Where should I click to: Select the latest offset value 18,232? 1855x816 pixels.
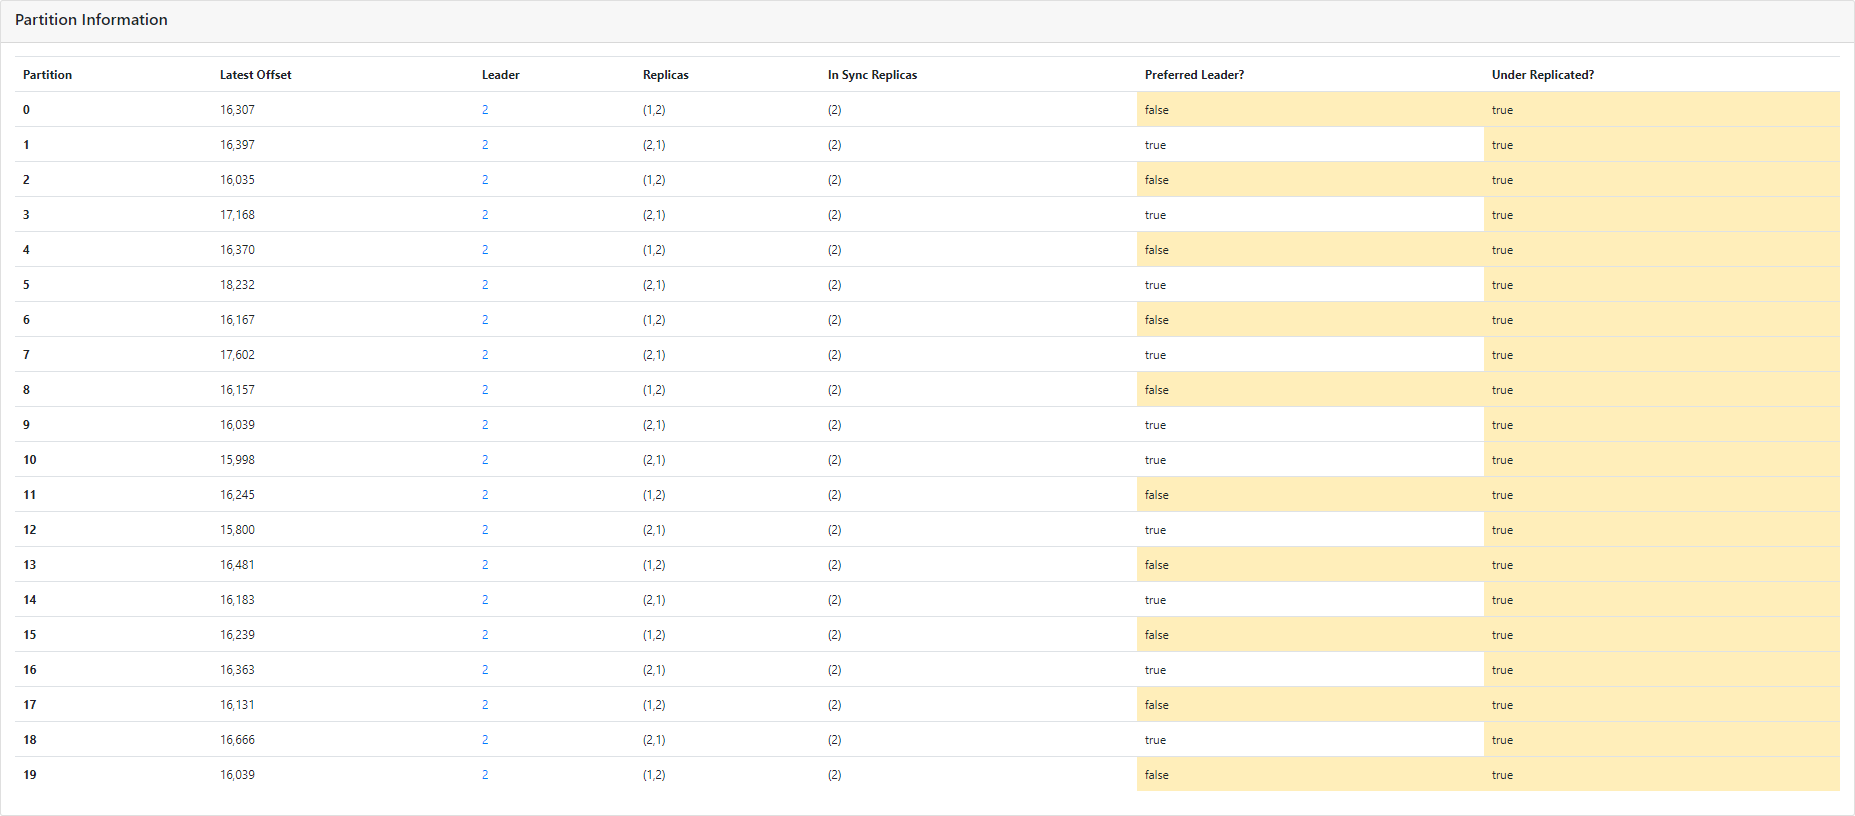click(237, 285)
